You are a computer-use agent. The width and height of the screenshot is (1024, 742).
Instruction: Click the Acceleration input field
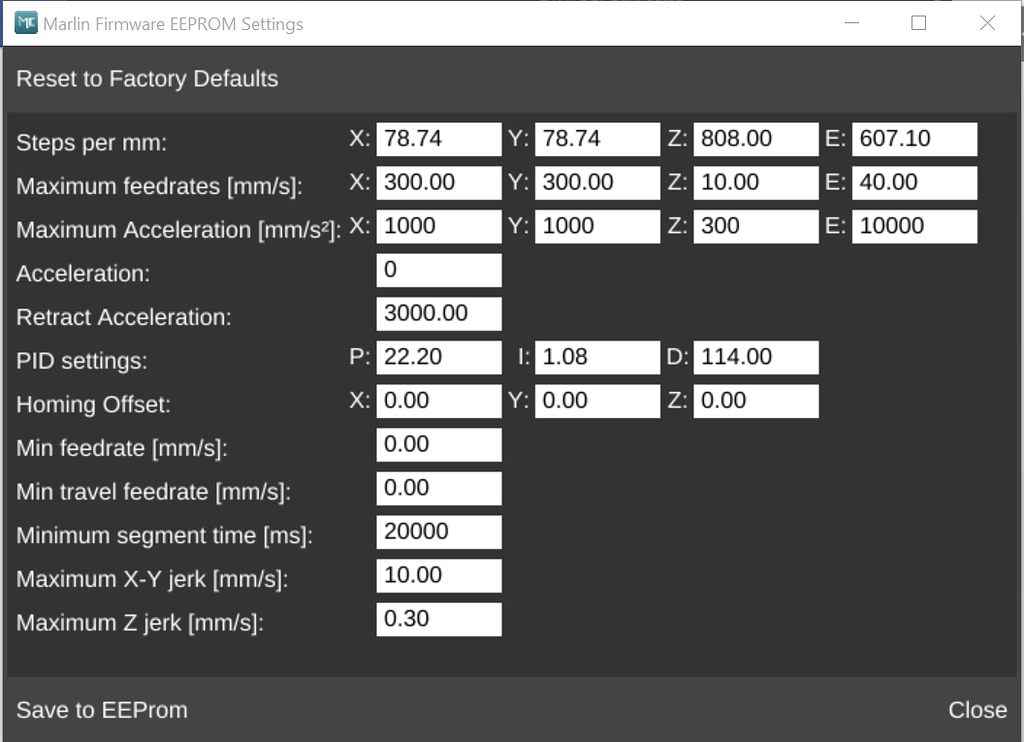[438, 270]
